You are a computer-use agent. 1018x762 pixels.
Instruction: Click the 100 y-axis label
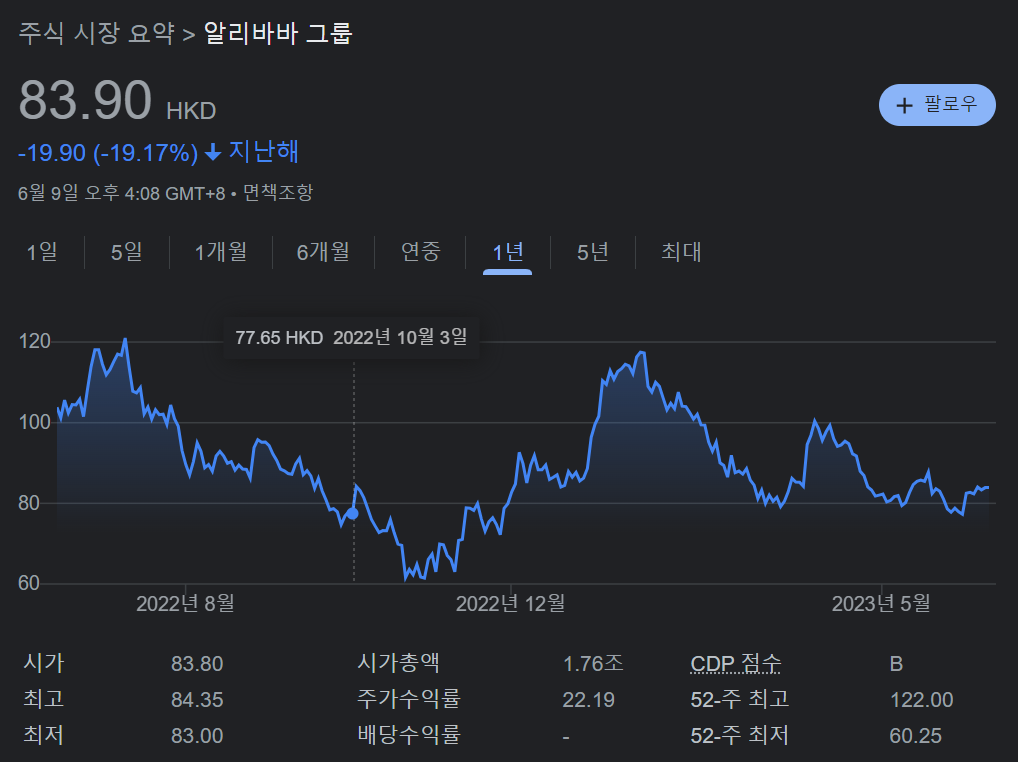34,423
